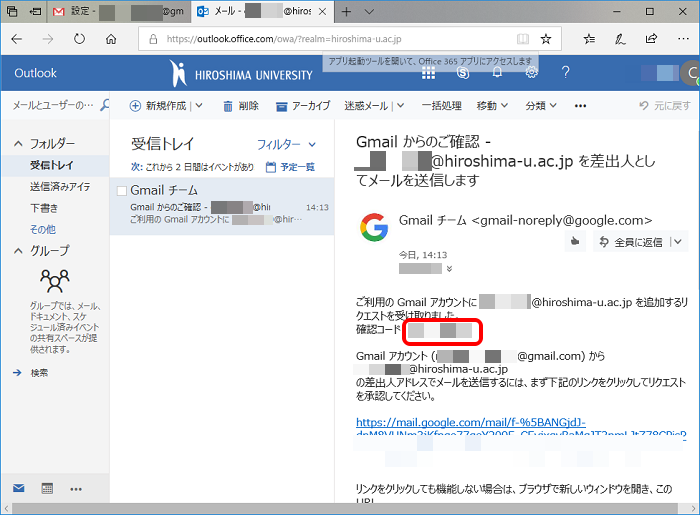Viewport: 700px width, 515px height.
Task: Open the help question mark
Action: pos(565,72)
